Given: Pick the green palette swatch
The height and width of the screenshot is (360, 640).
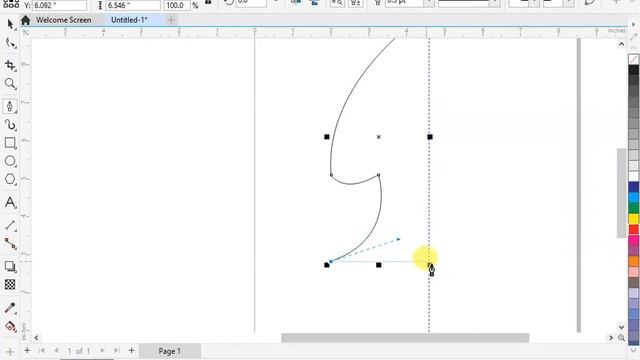Looking at the screenshot, I should tap(633, 208).
